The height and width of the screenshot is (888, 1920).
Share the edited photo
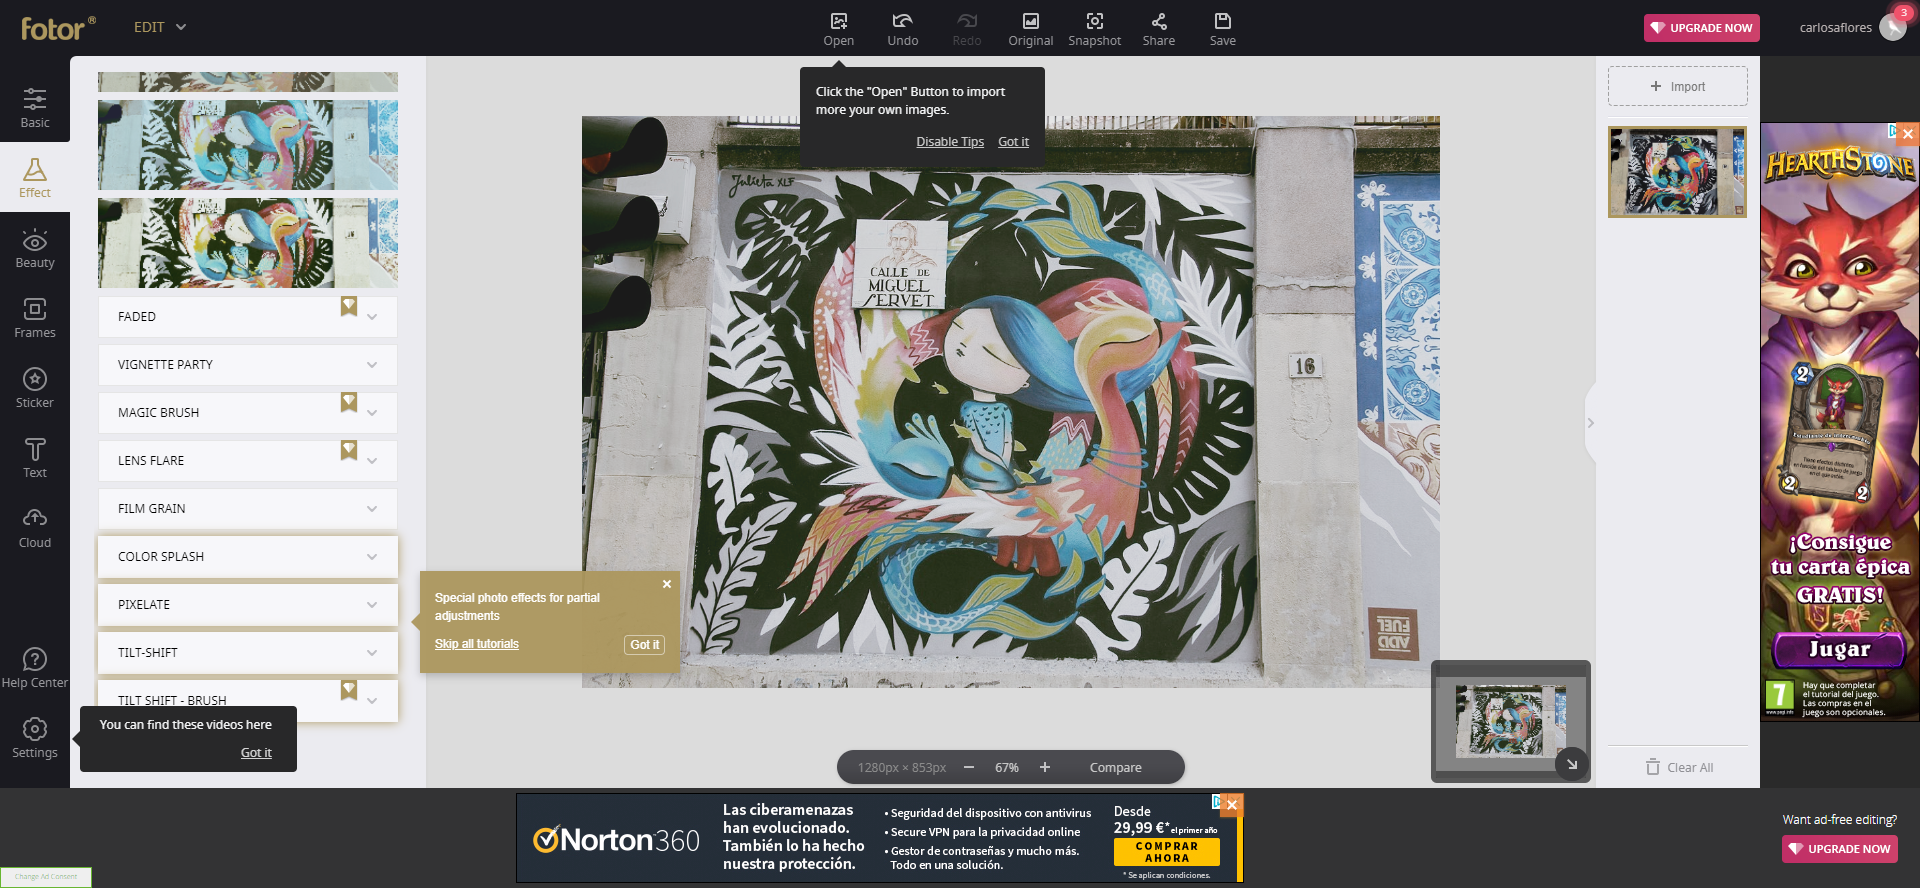point(1158,28)
